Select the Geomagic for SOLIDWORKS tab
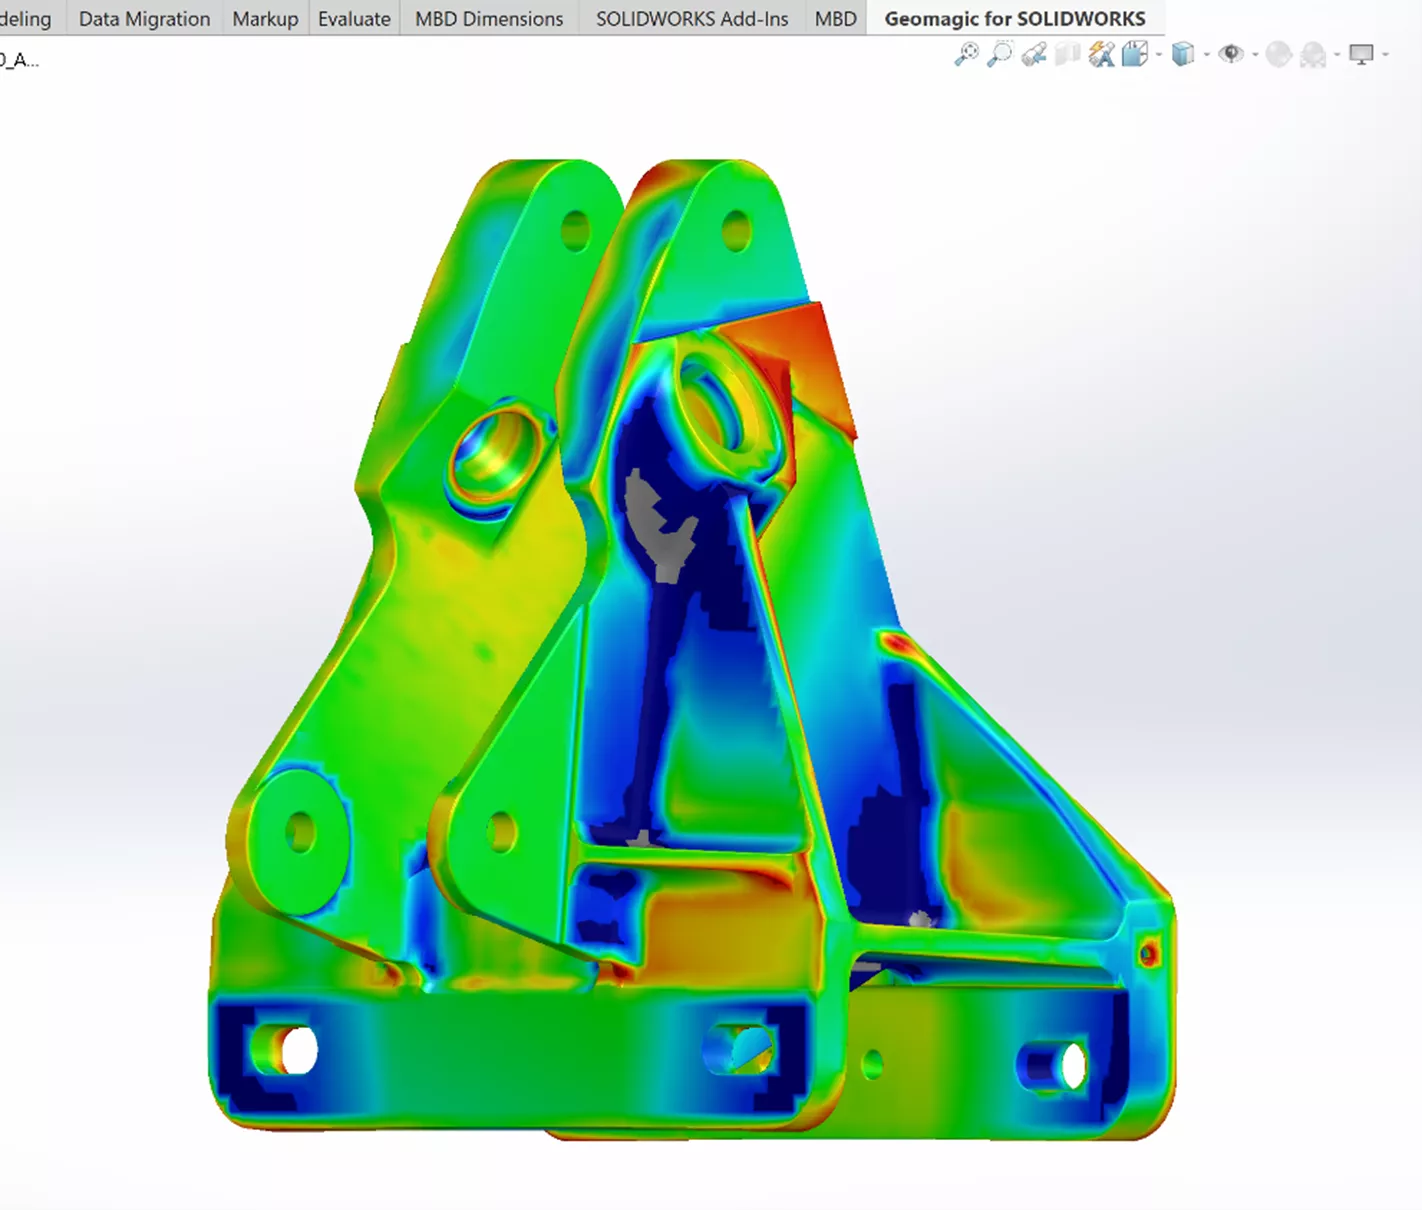The width and height of the screenshot is (1422, 1210). click(x=1015, y=18)
